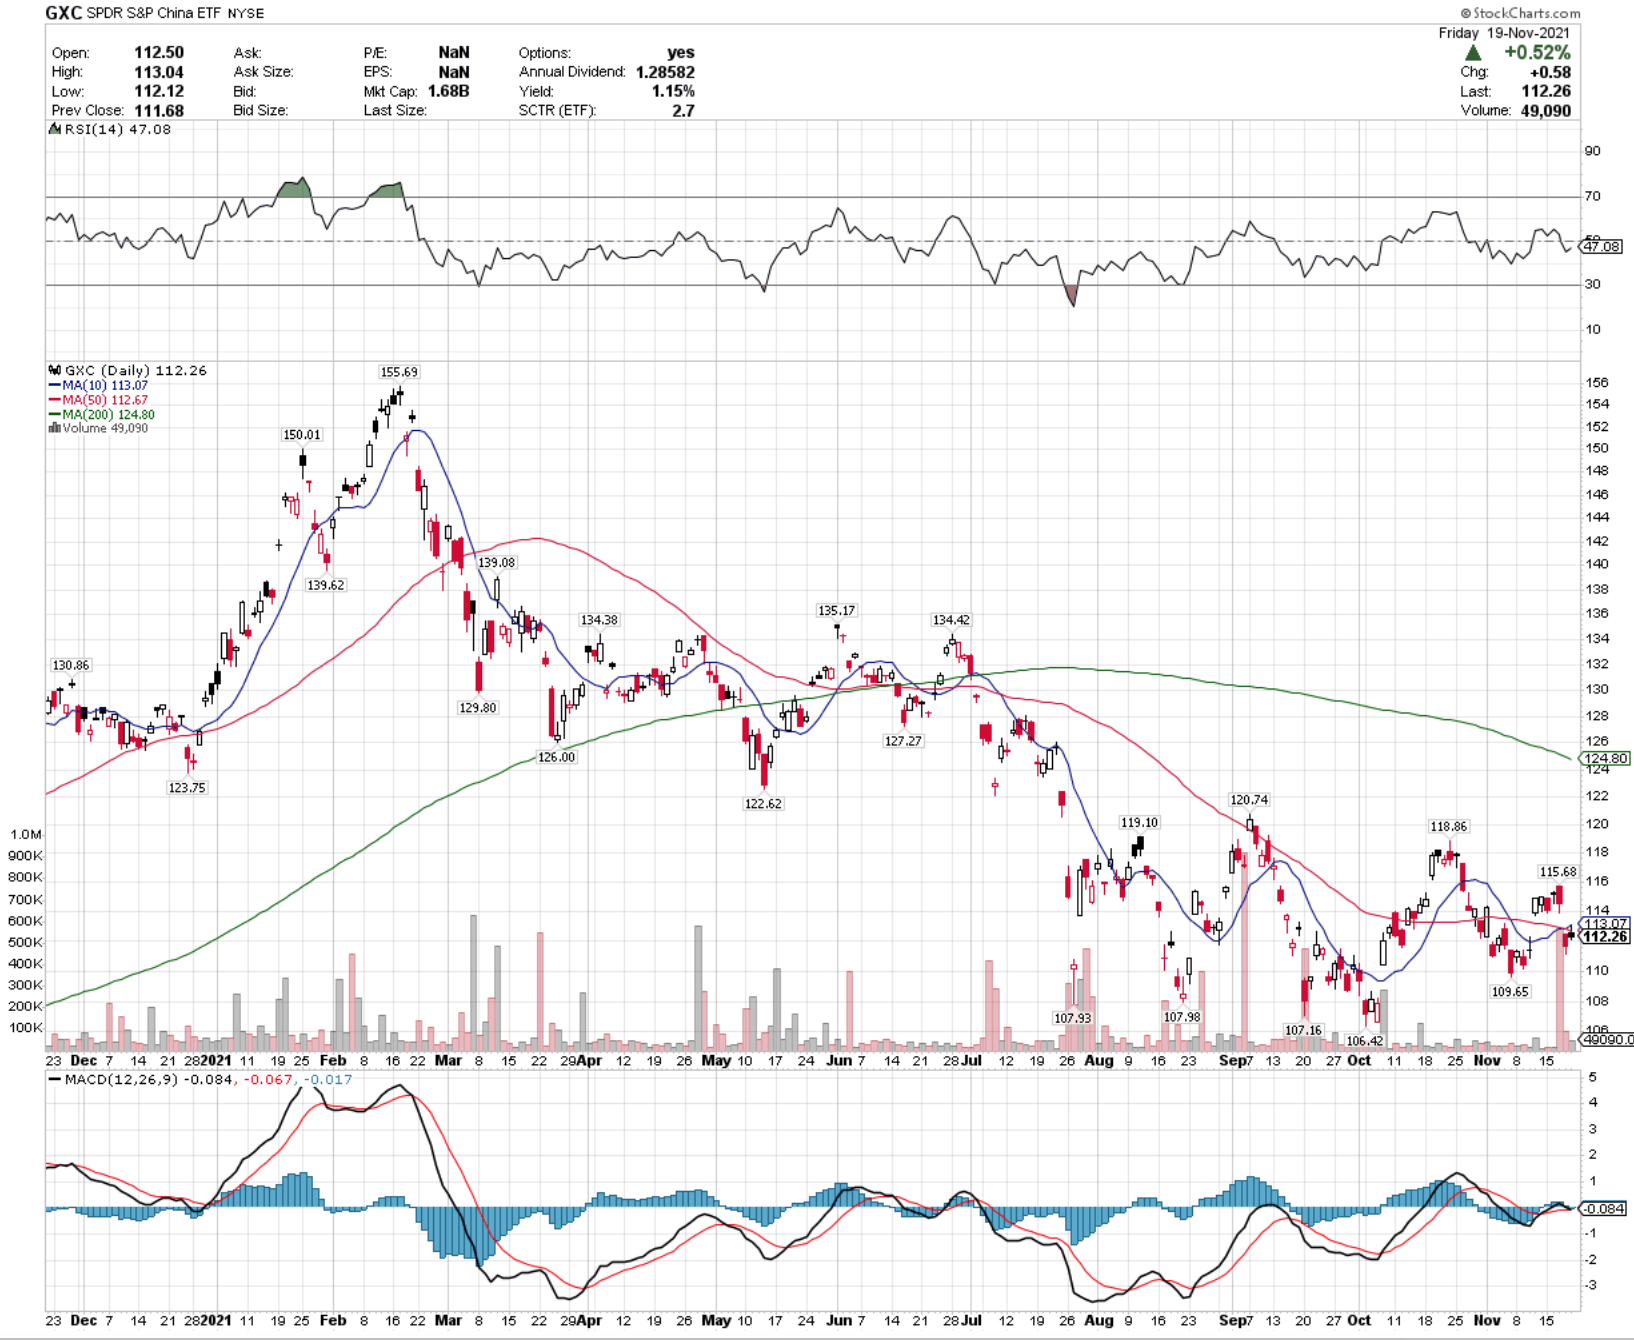The height and width of the screenshot is (1340, 1634).
Task: Click the High value 113.04
Action: pos(159,71)
